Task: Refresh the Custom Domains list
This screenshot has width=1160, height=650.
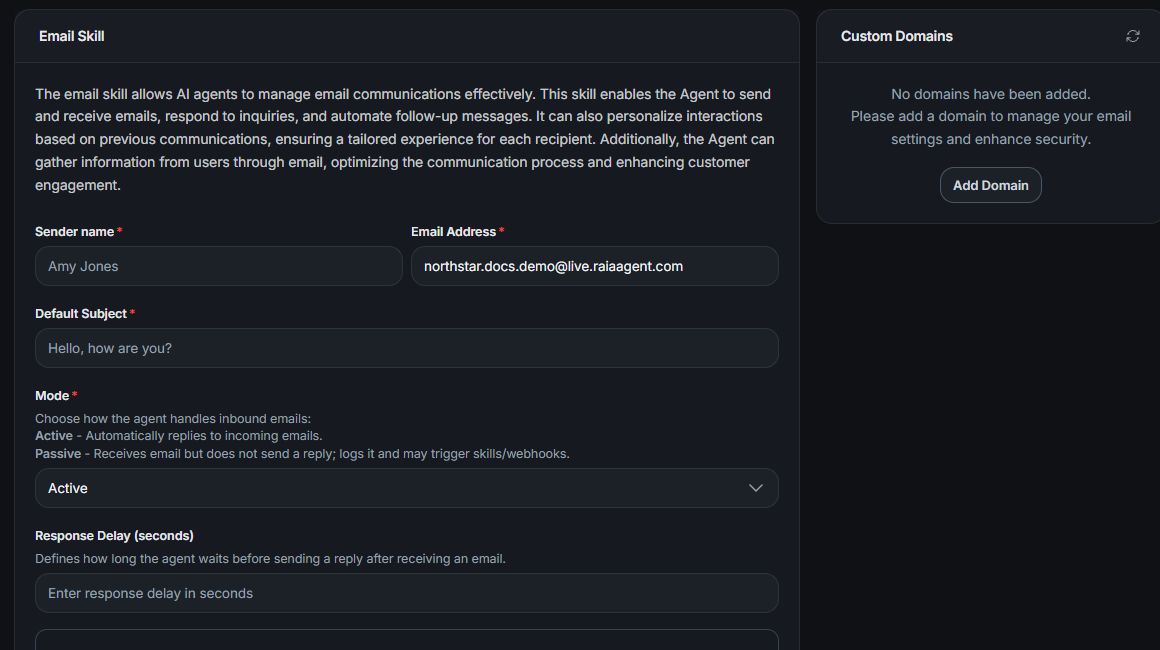Action: [x=1133, y=36]
